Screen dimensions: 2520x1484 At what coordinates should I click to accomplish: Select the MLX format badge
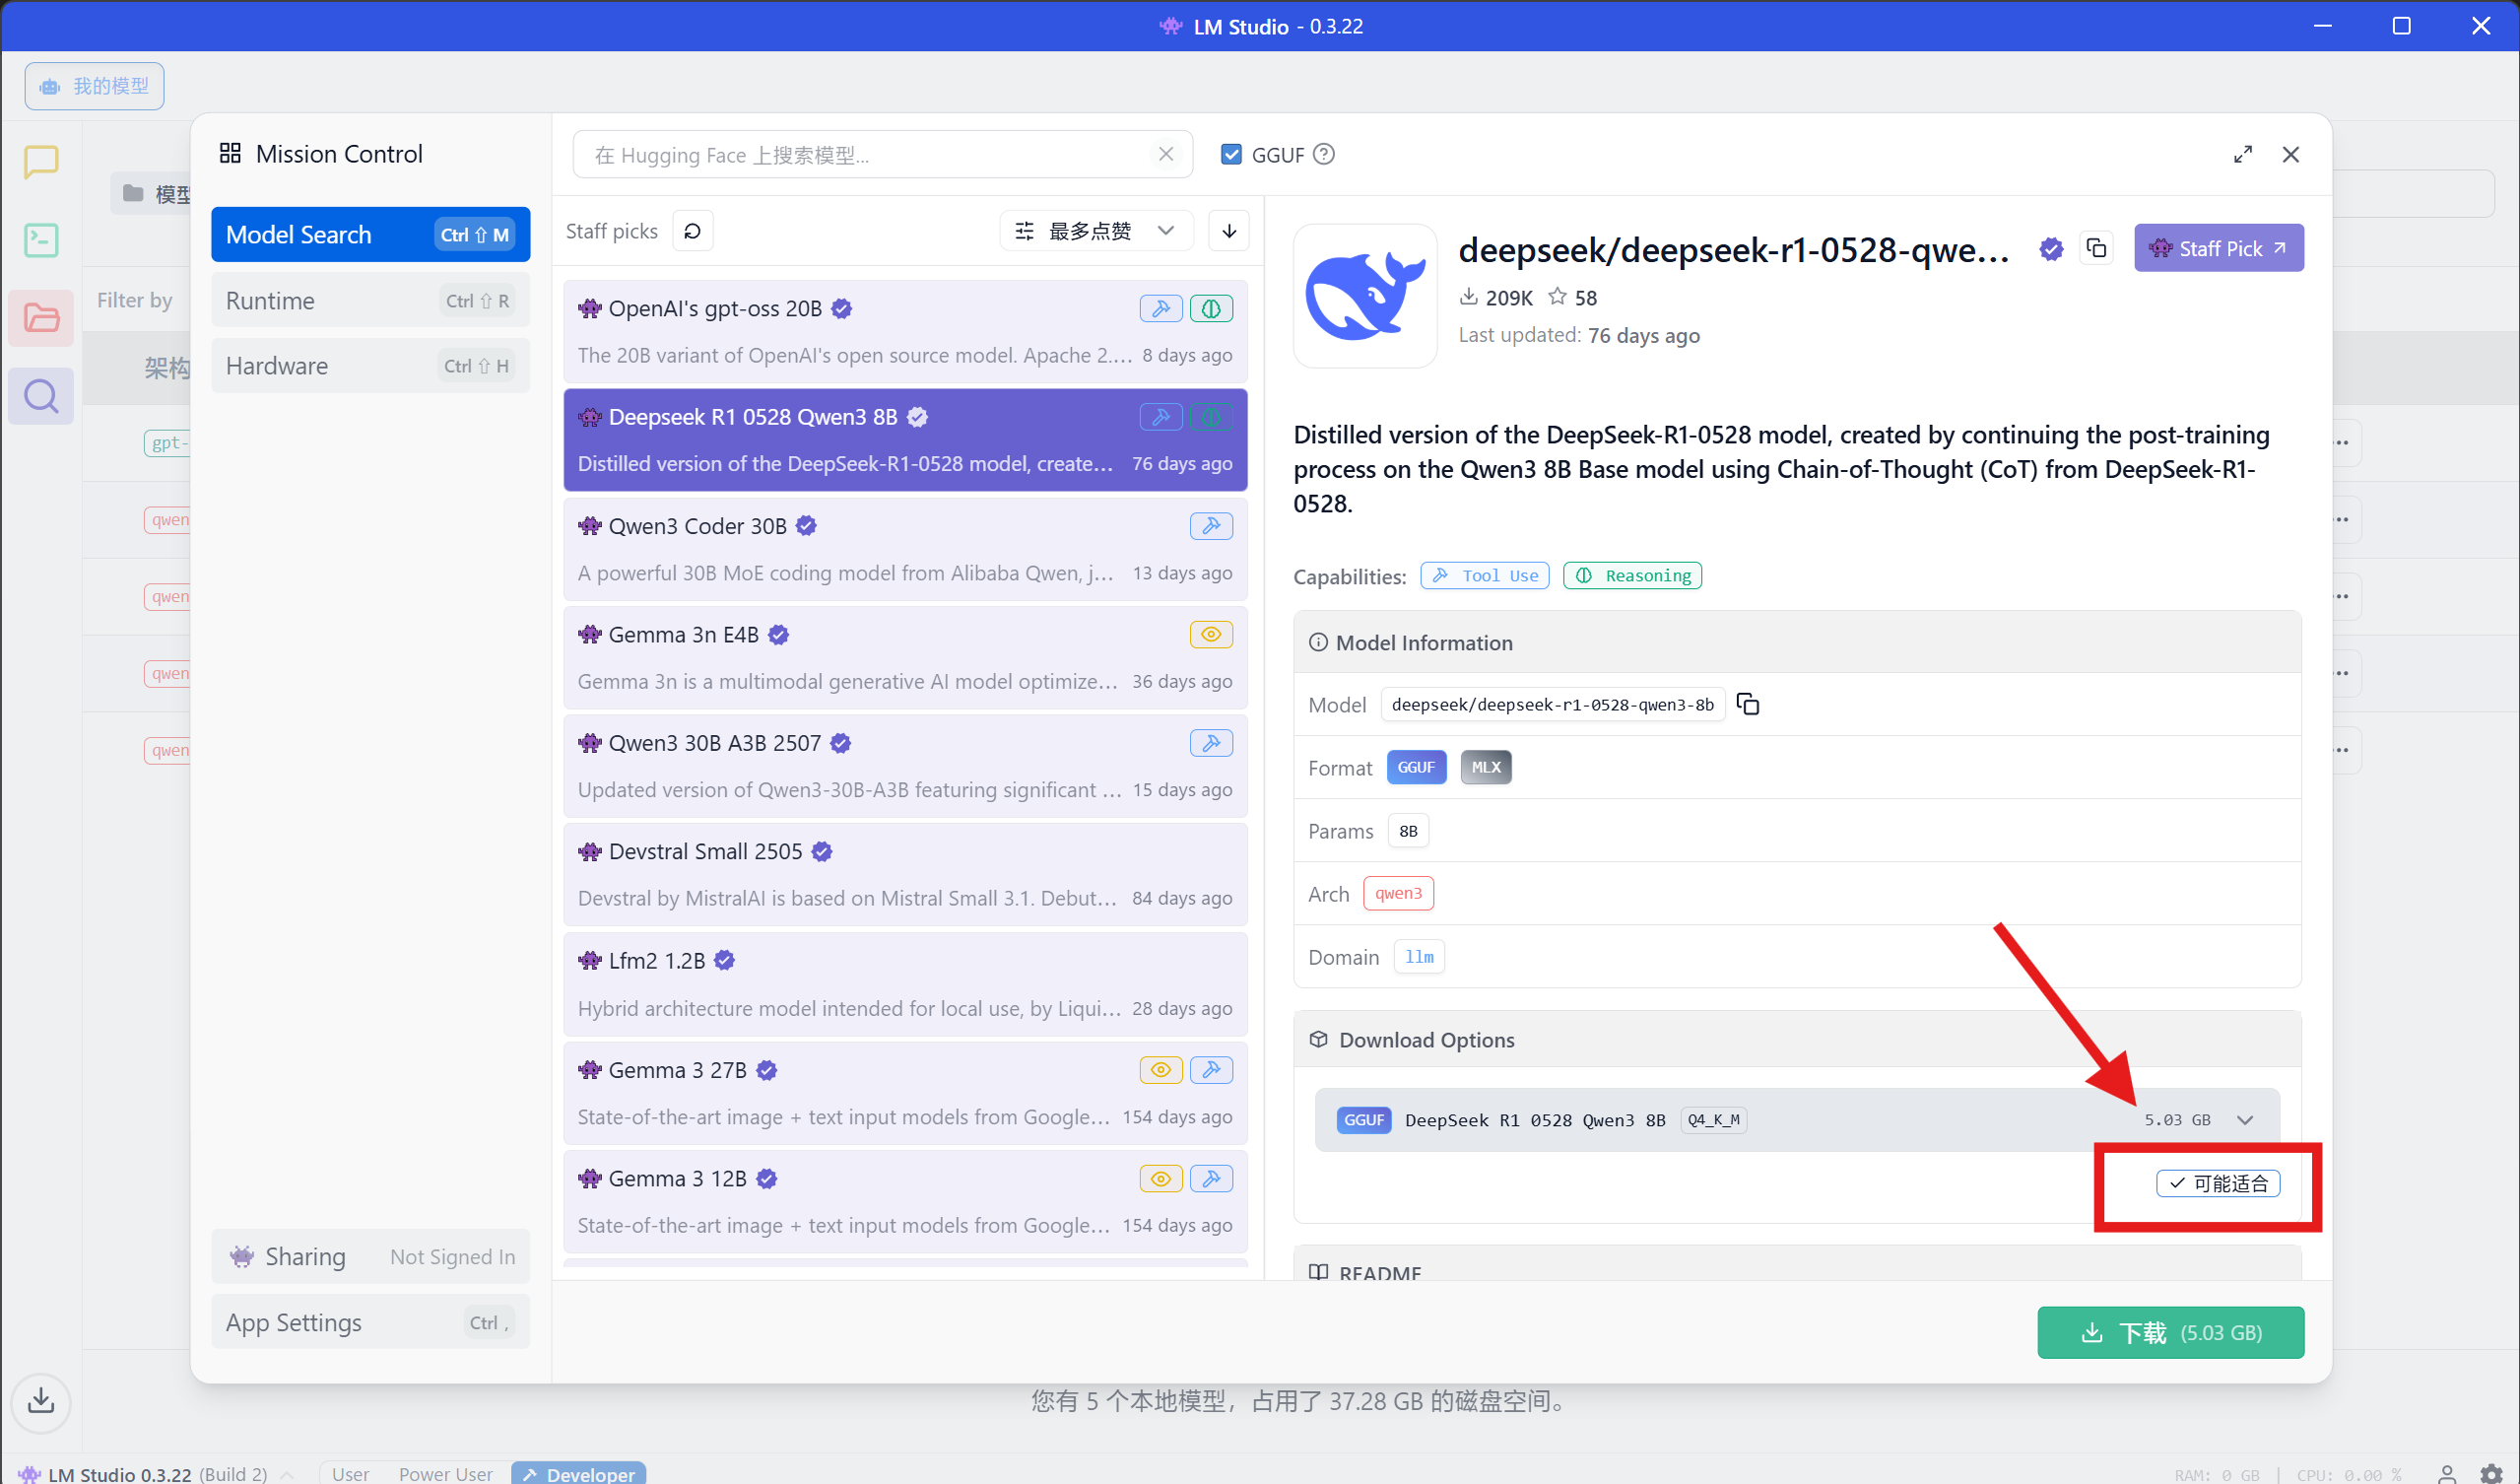pos(1485,767)
